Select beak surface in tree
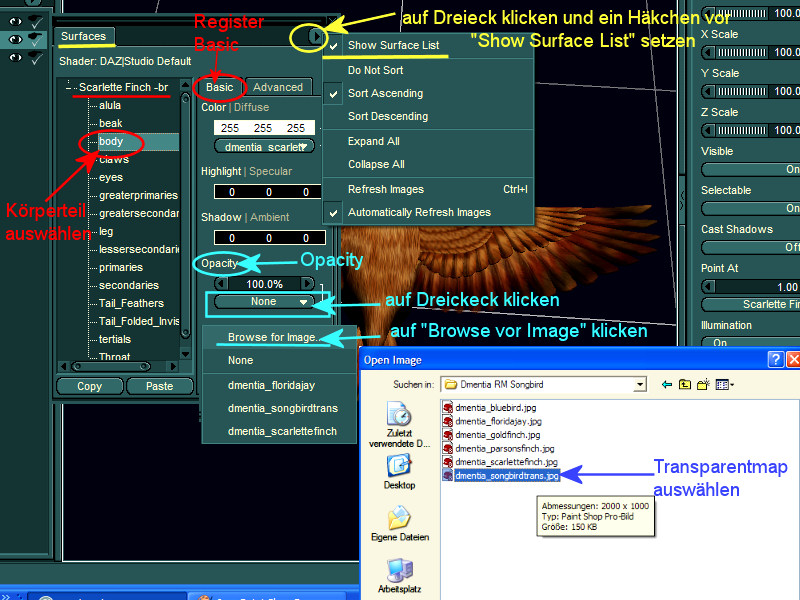This screenshot has width=800, height=600. [111, 123]
